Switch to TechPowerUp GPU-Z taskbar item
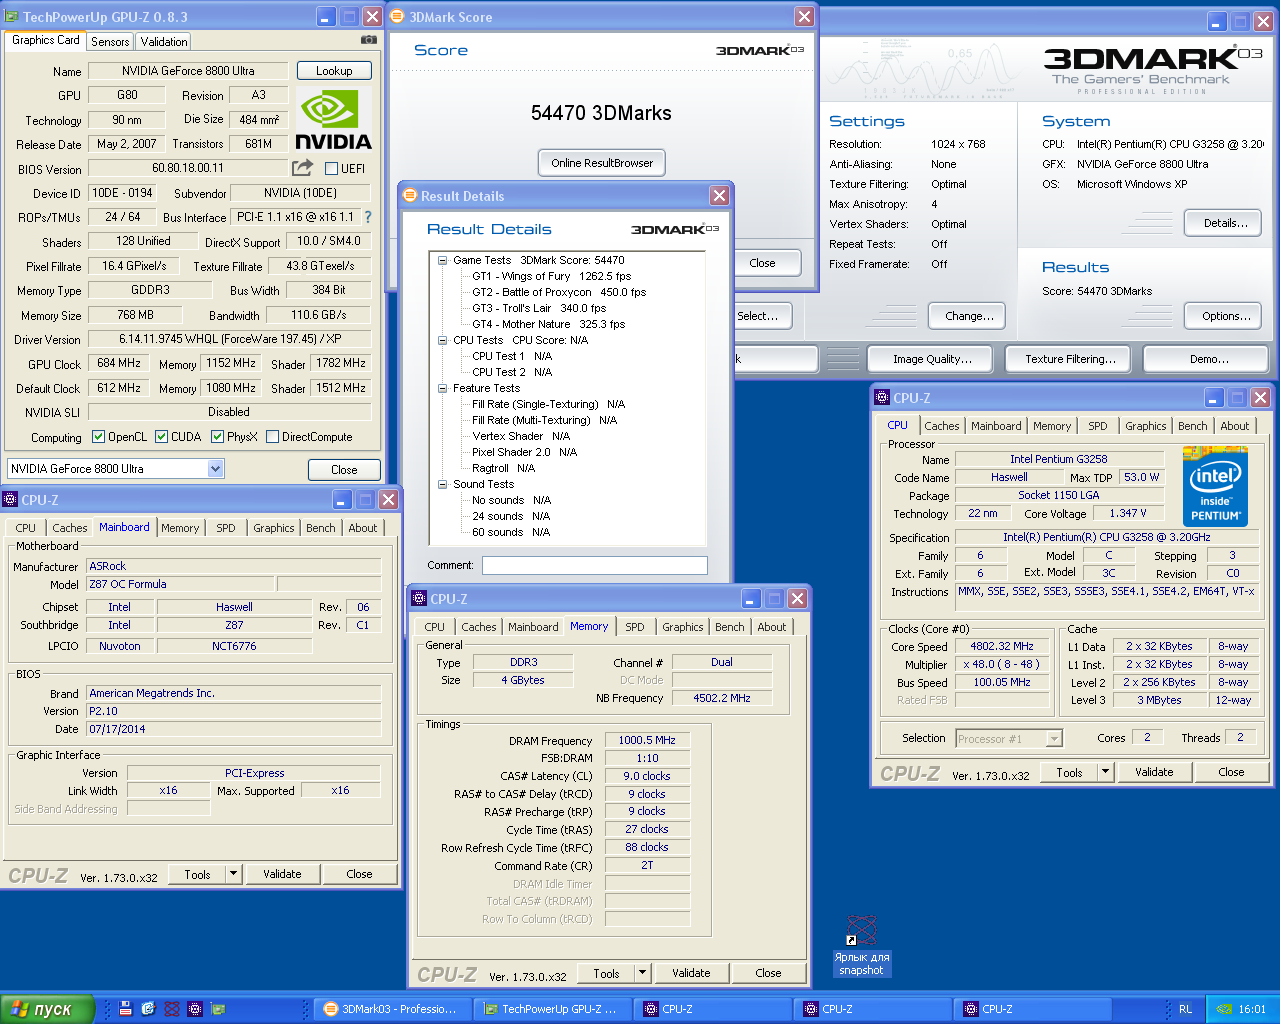Viewport: 1280px width, 1024px height. [552, 1009]
